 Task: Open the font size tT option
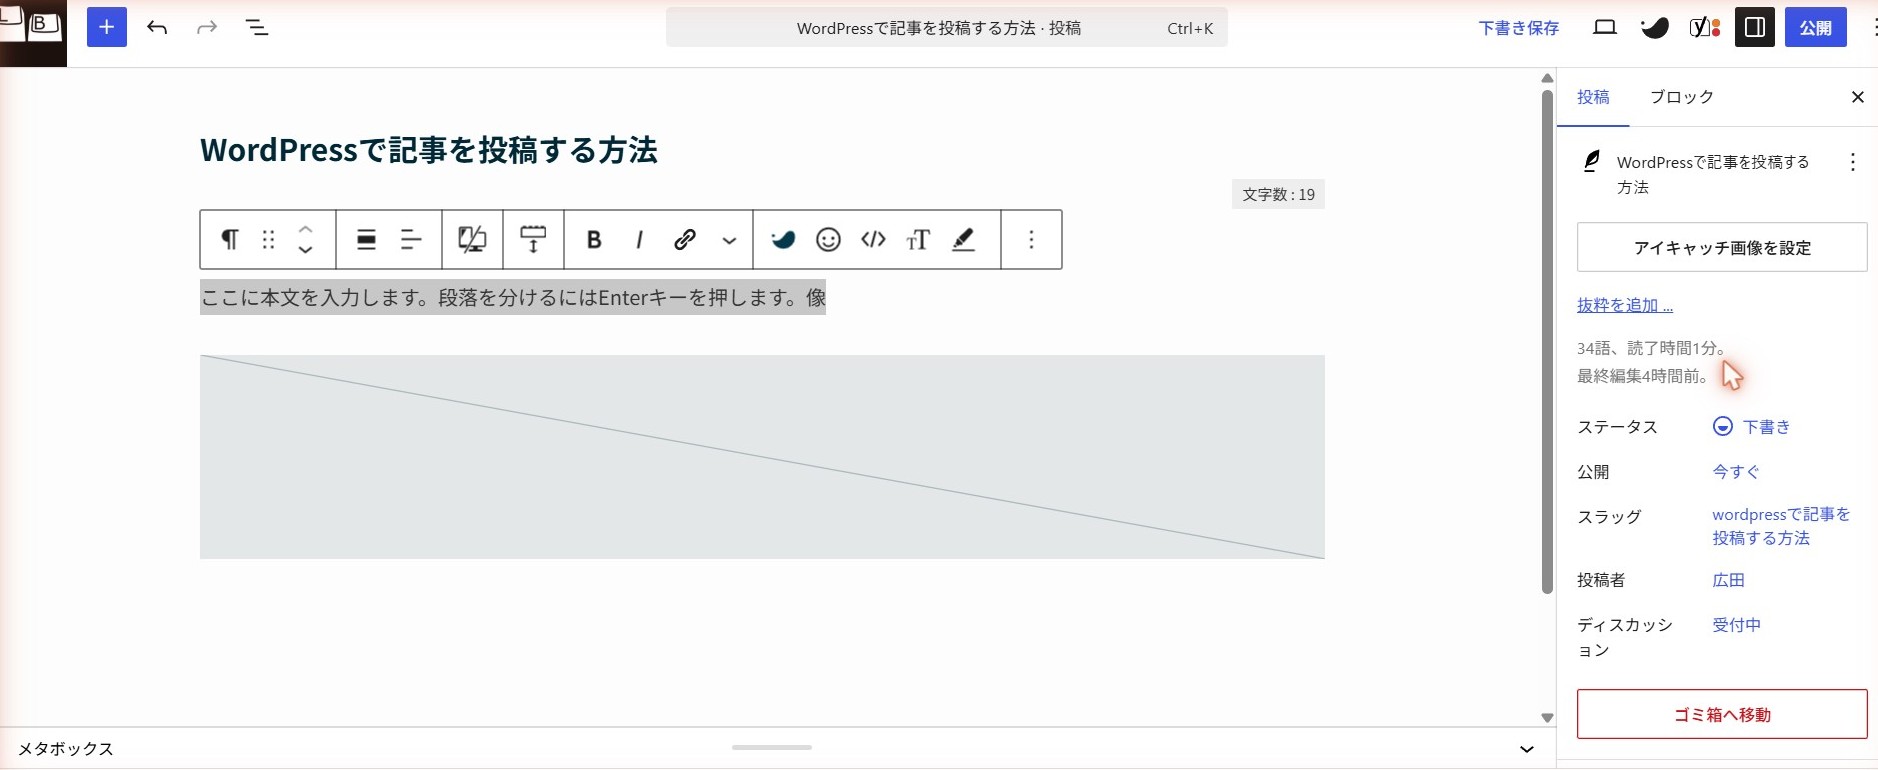point(918,239)
